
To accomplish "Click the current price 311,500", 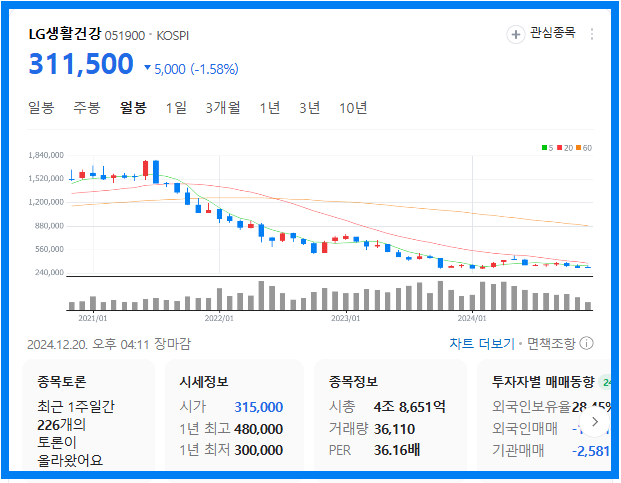I will 81,64.
